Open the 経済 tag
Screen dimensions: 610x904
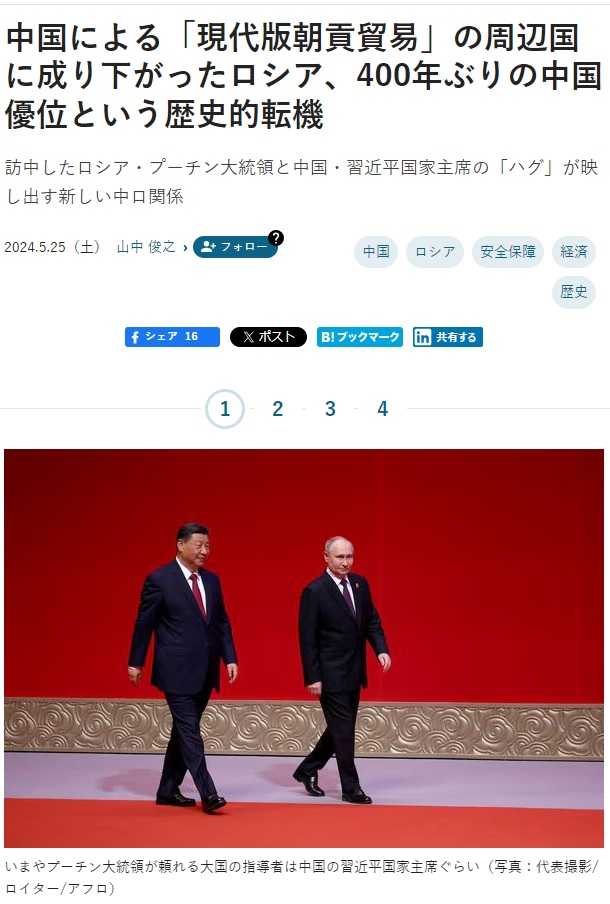[x=574, y=251]
